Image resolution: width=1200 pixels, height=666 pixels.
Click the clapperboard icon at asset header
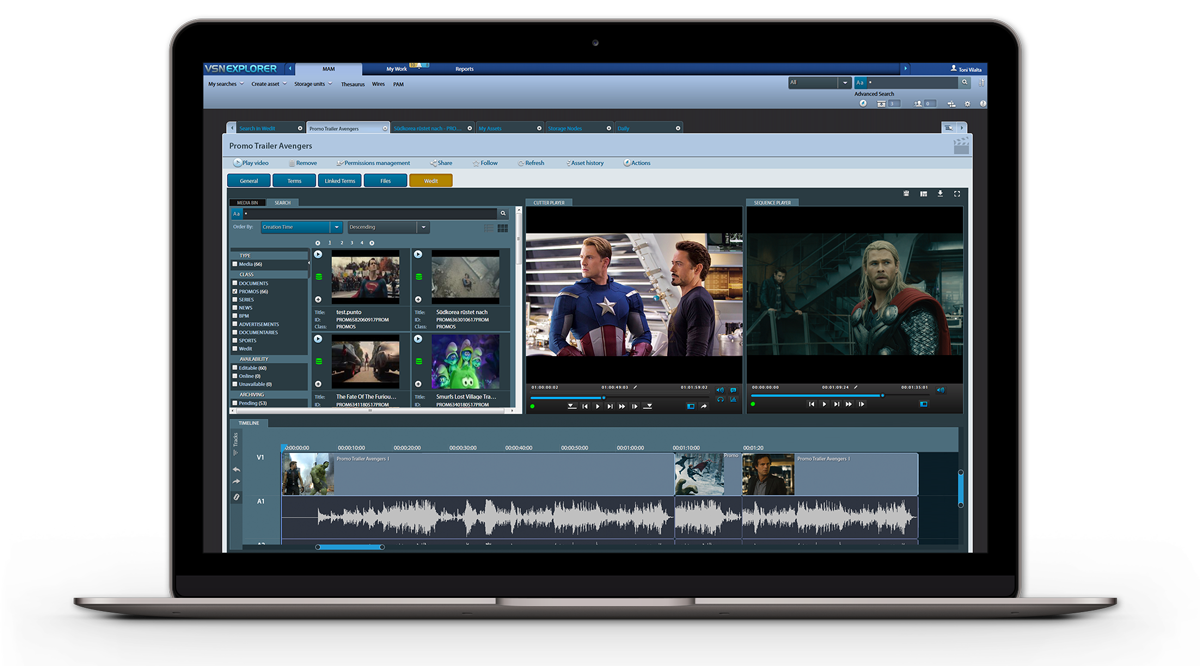pyautogui.click(x=961, y=146)
